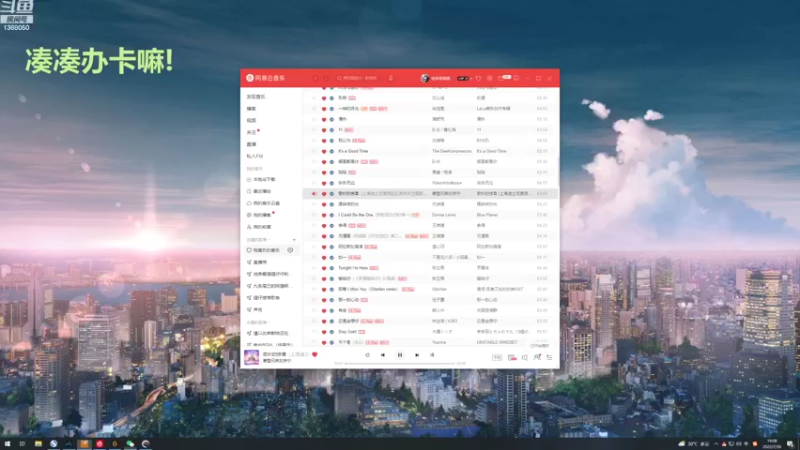
Task: Toggle heart on the song titled "11"
Action: (323, 130)
